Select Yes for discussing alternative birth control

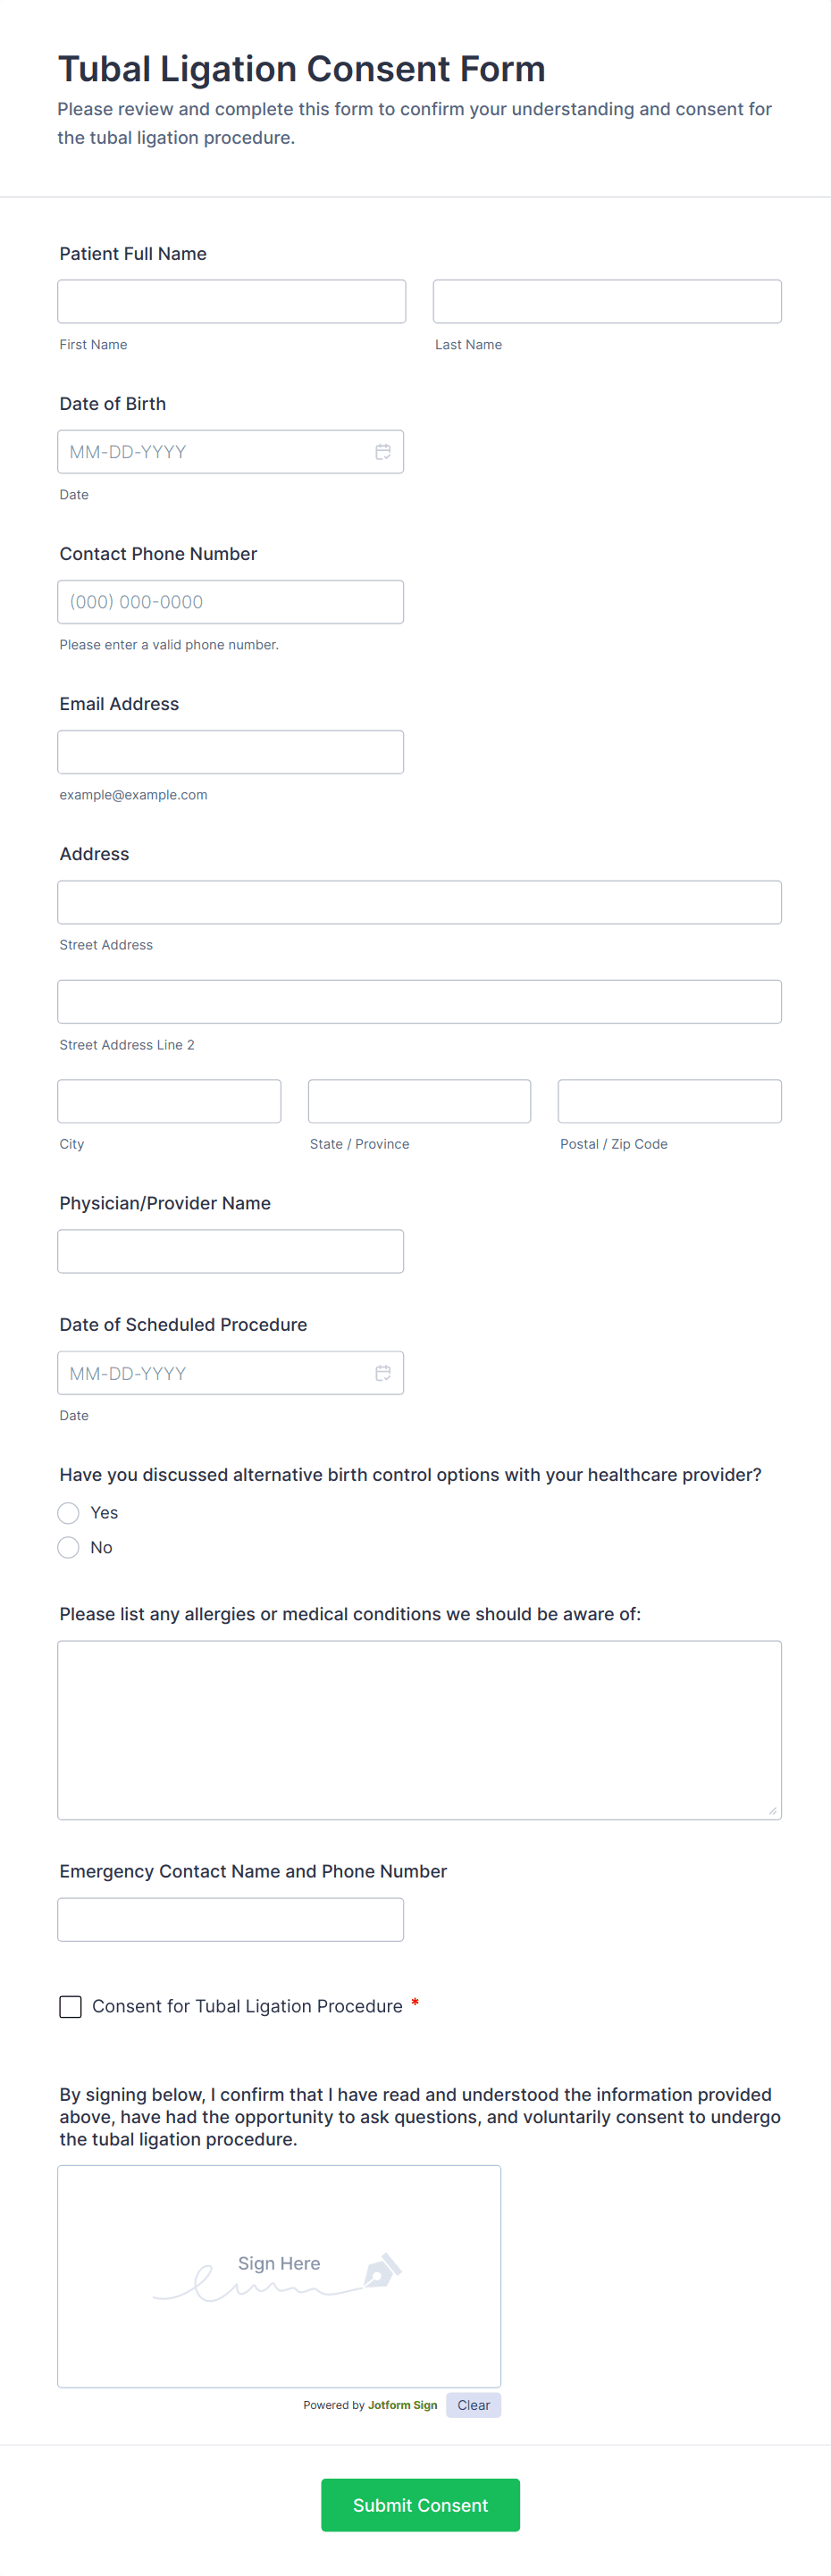tap(68, 1513)
